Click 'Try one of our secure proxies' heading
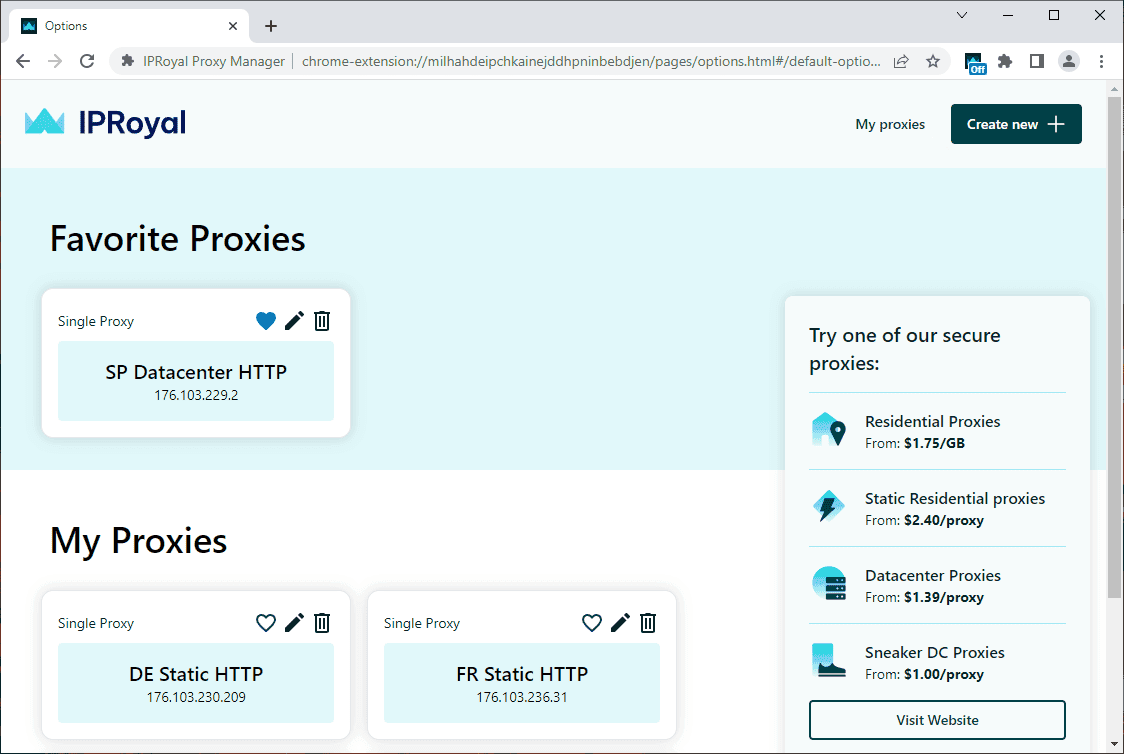The width and height of the screenshot is (1124, 754). pos(905,349)
